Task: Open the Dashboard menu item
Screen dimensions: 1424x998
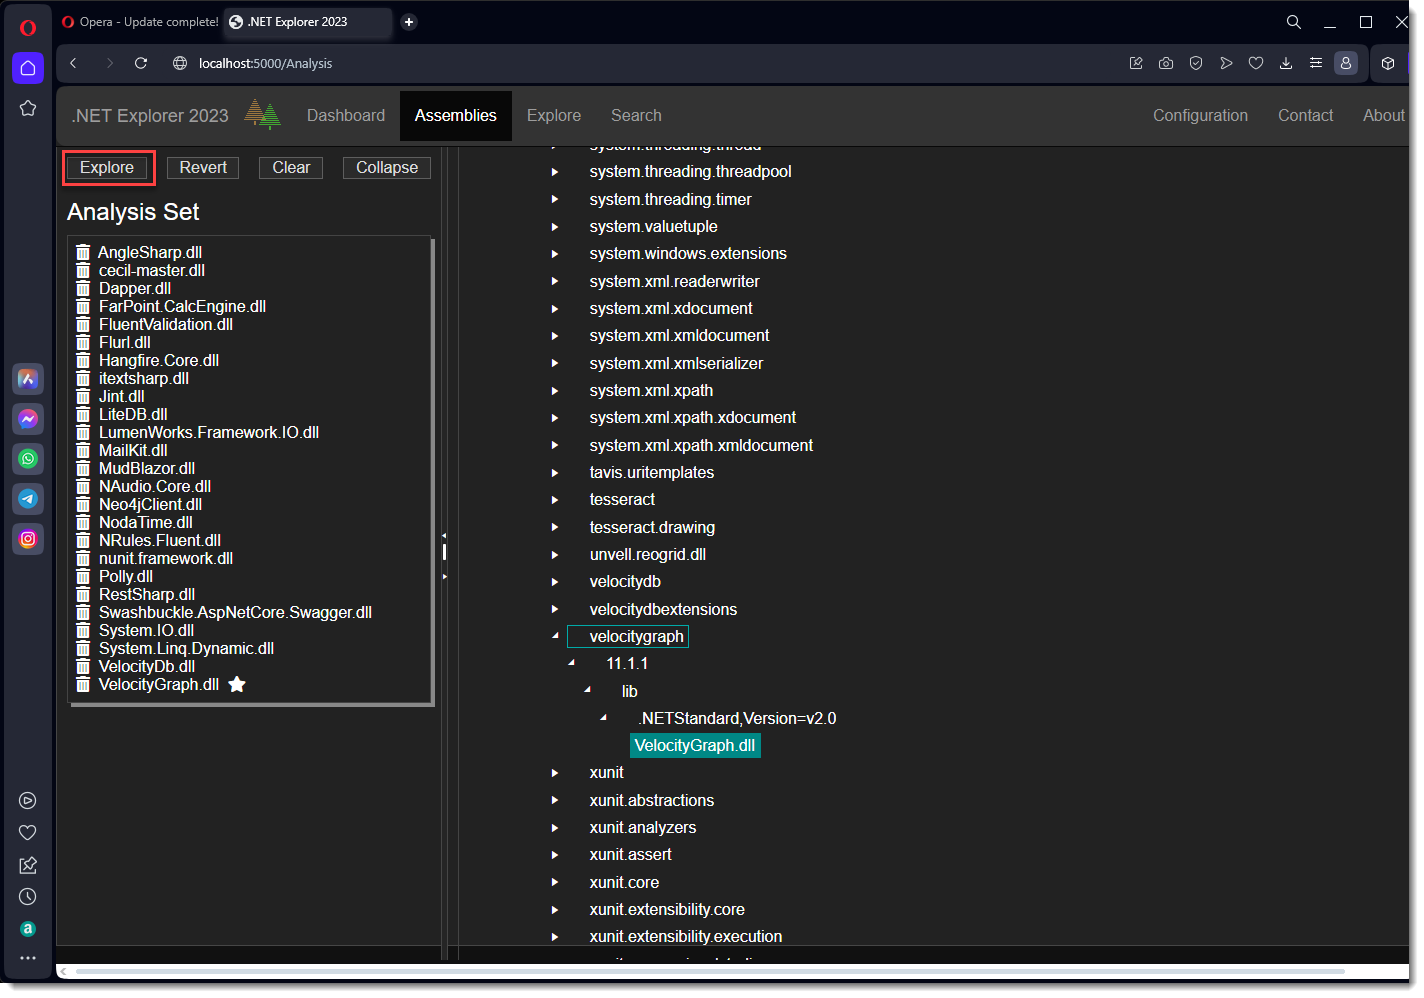Action: point(346,115)
